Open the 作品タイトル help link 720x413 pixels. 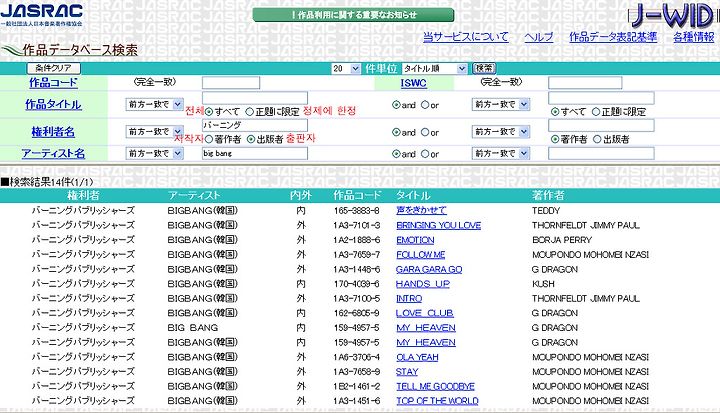coord(53,105)
